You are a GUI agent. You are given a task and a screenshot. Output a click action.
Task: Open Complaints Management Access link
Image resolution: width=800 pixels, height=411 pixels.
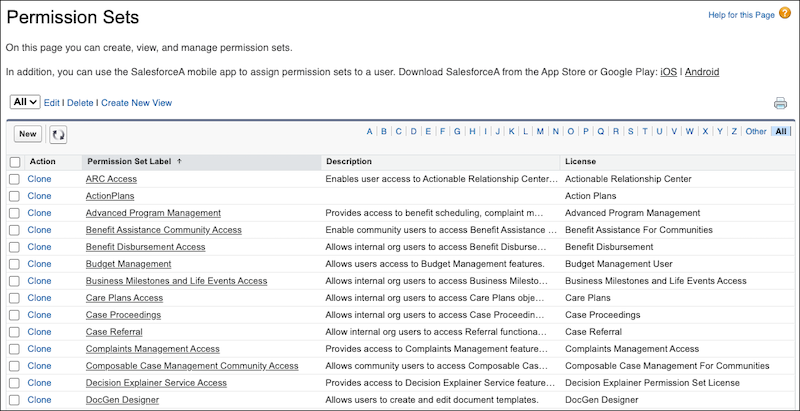tap(153, 349)
